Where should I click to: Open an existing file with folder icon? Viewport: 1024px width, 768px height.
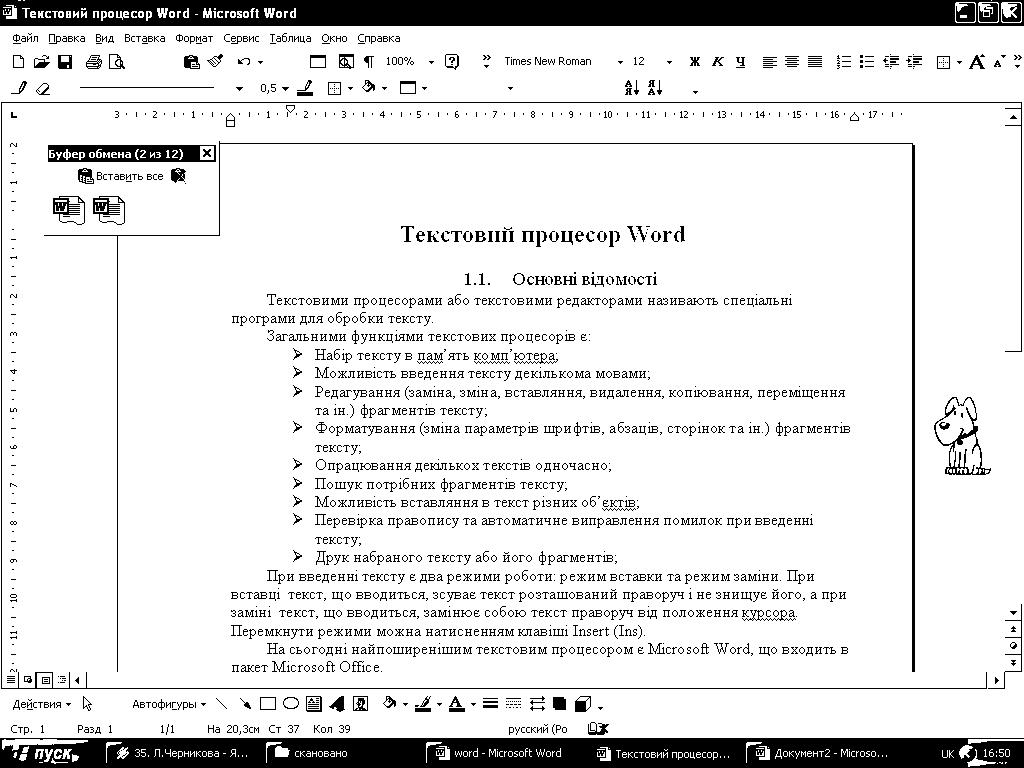point(41,62)
